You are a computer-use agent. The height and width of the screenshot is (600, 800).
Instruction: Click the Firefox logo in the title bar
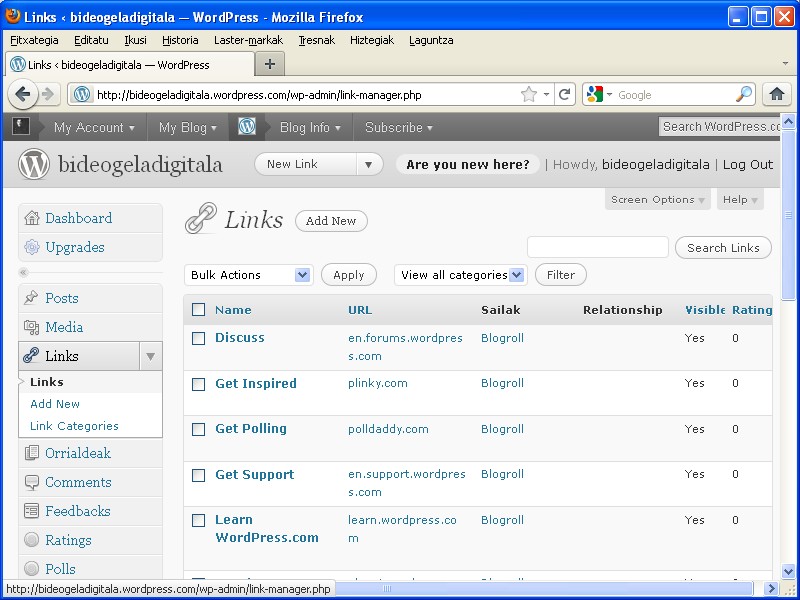click(x=13, y=16)
